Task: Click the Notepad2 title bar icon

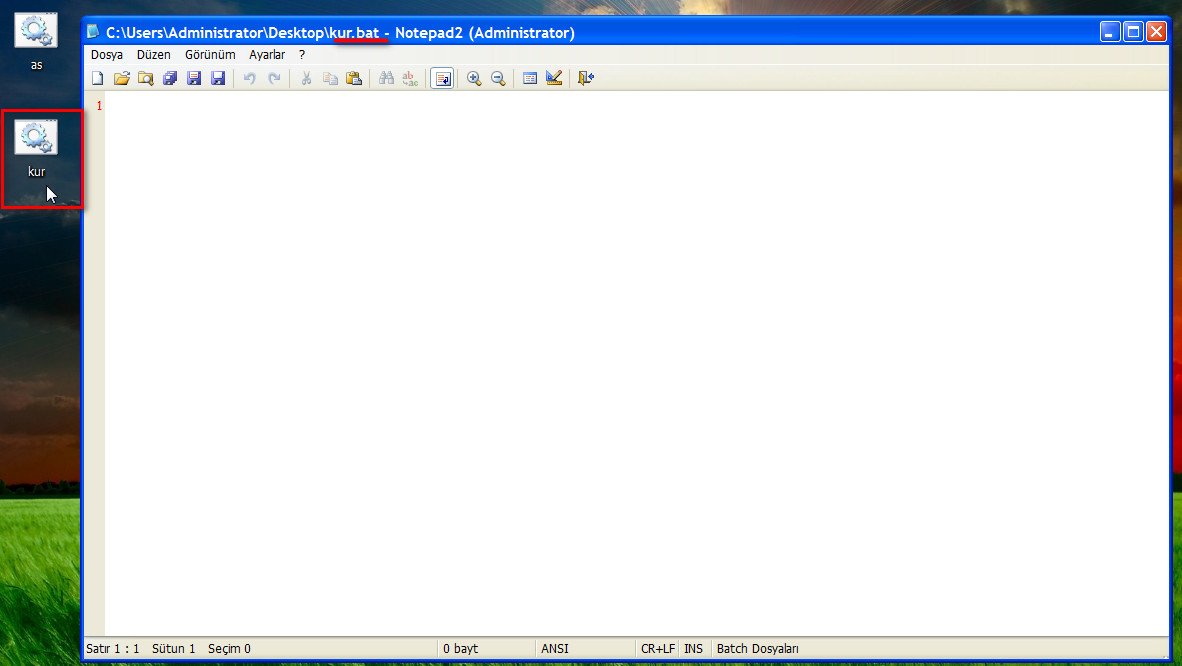Action: pos(93,32)
